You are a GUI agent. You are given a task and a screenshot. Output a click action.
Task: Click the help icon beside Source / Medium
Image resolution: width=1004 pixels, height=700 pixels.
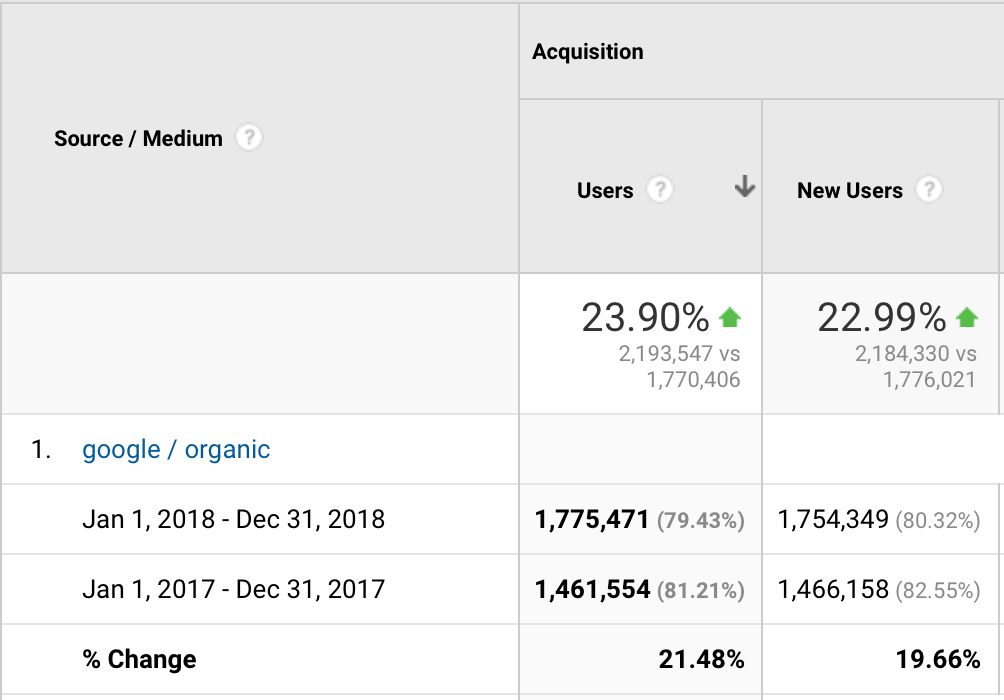click(x=248, y=138)
